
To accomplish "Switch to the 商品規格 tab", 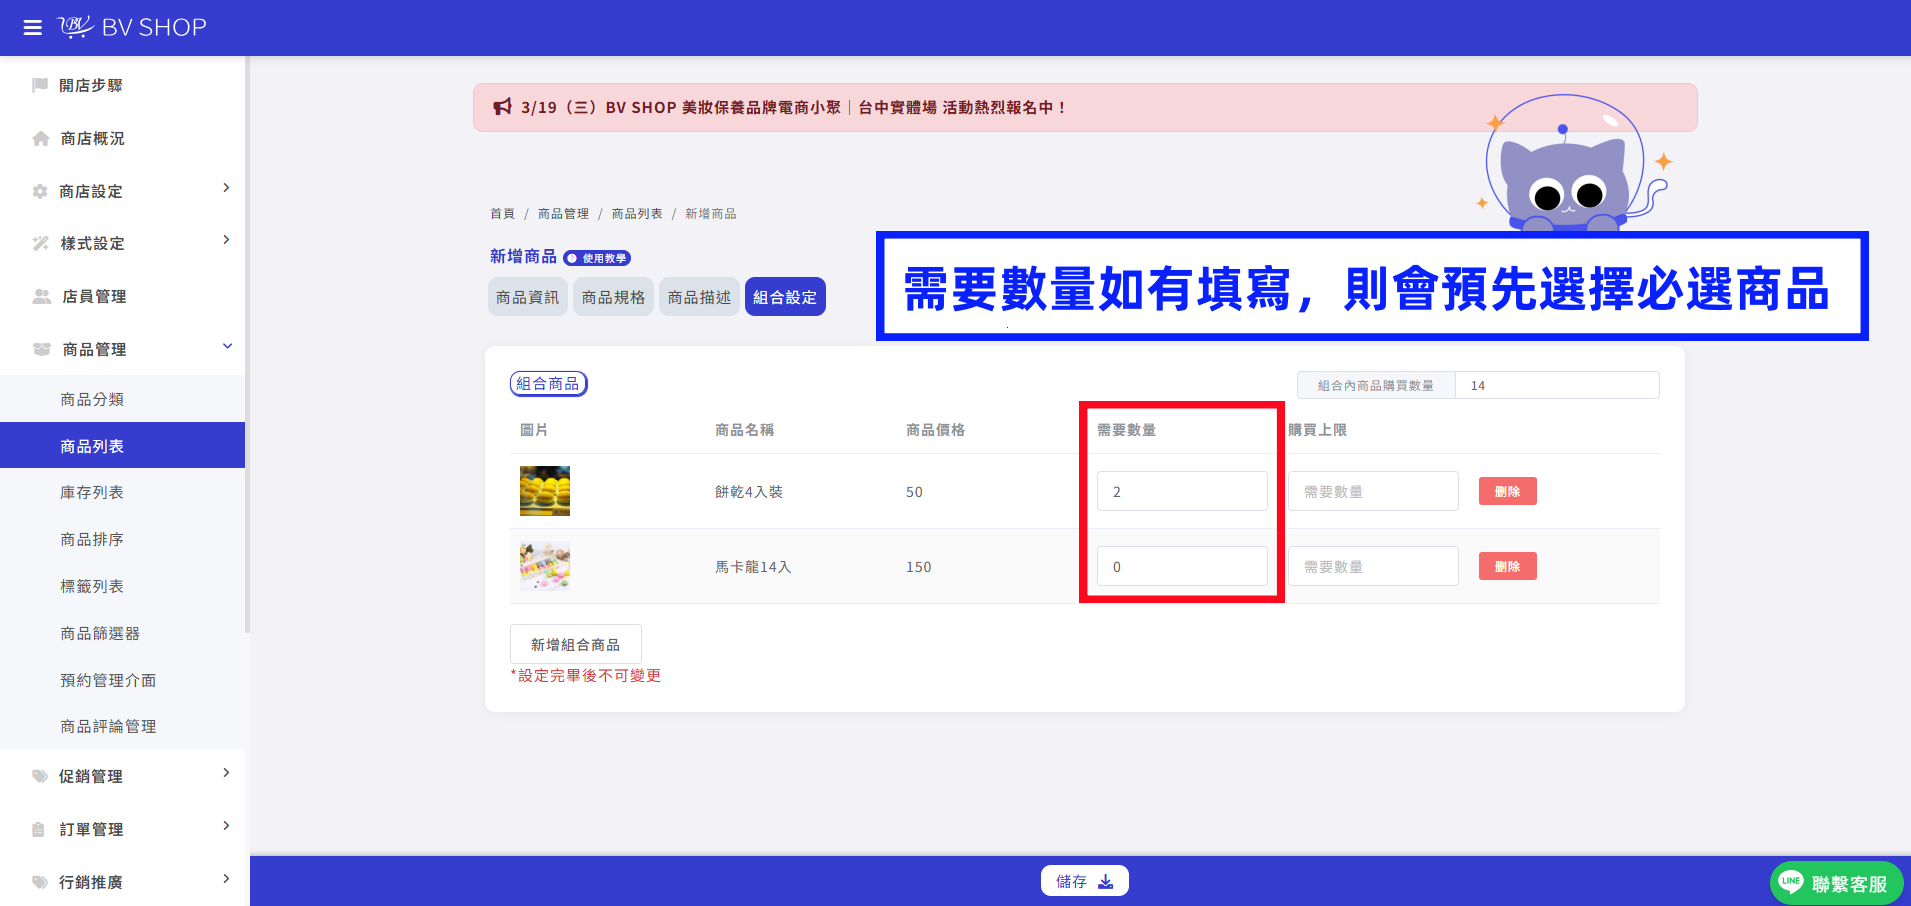I will tap(614, 297).
